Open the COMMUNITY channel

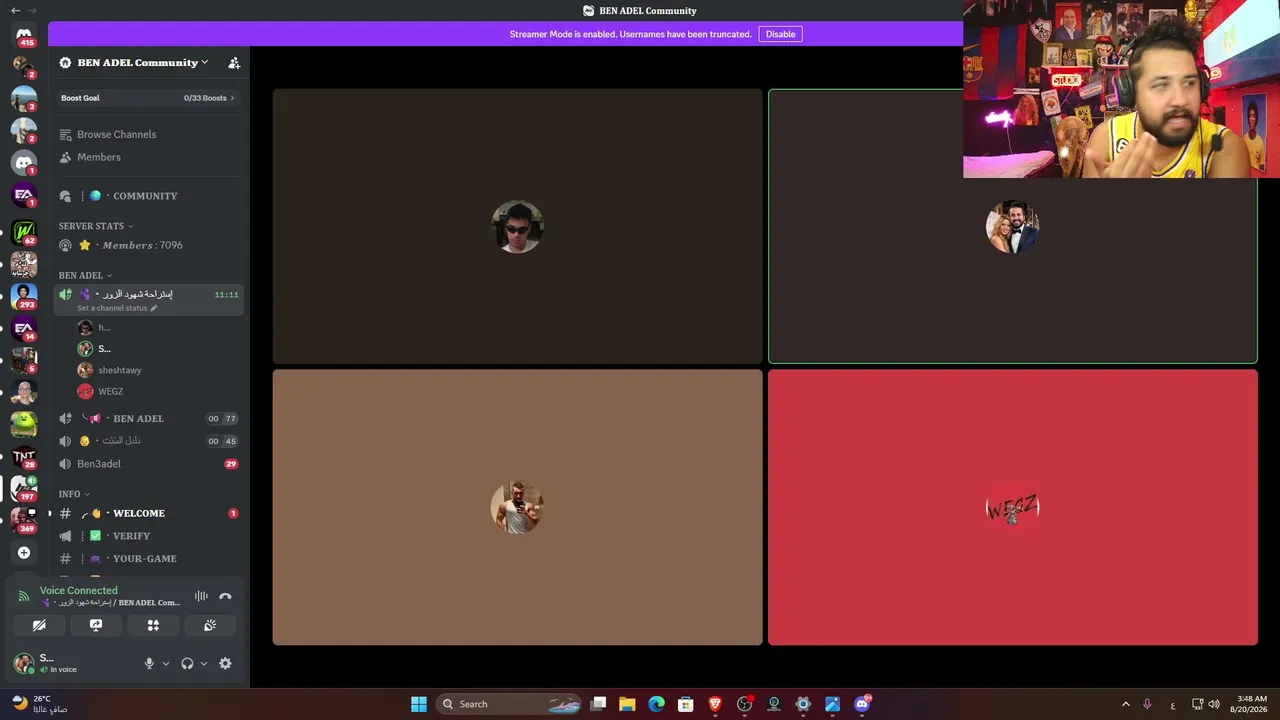[145, 196]
